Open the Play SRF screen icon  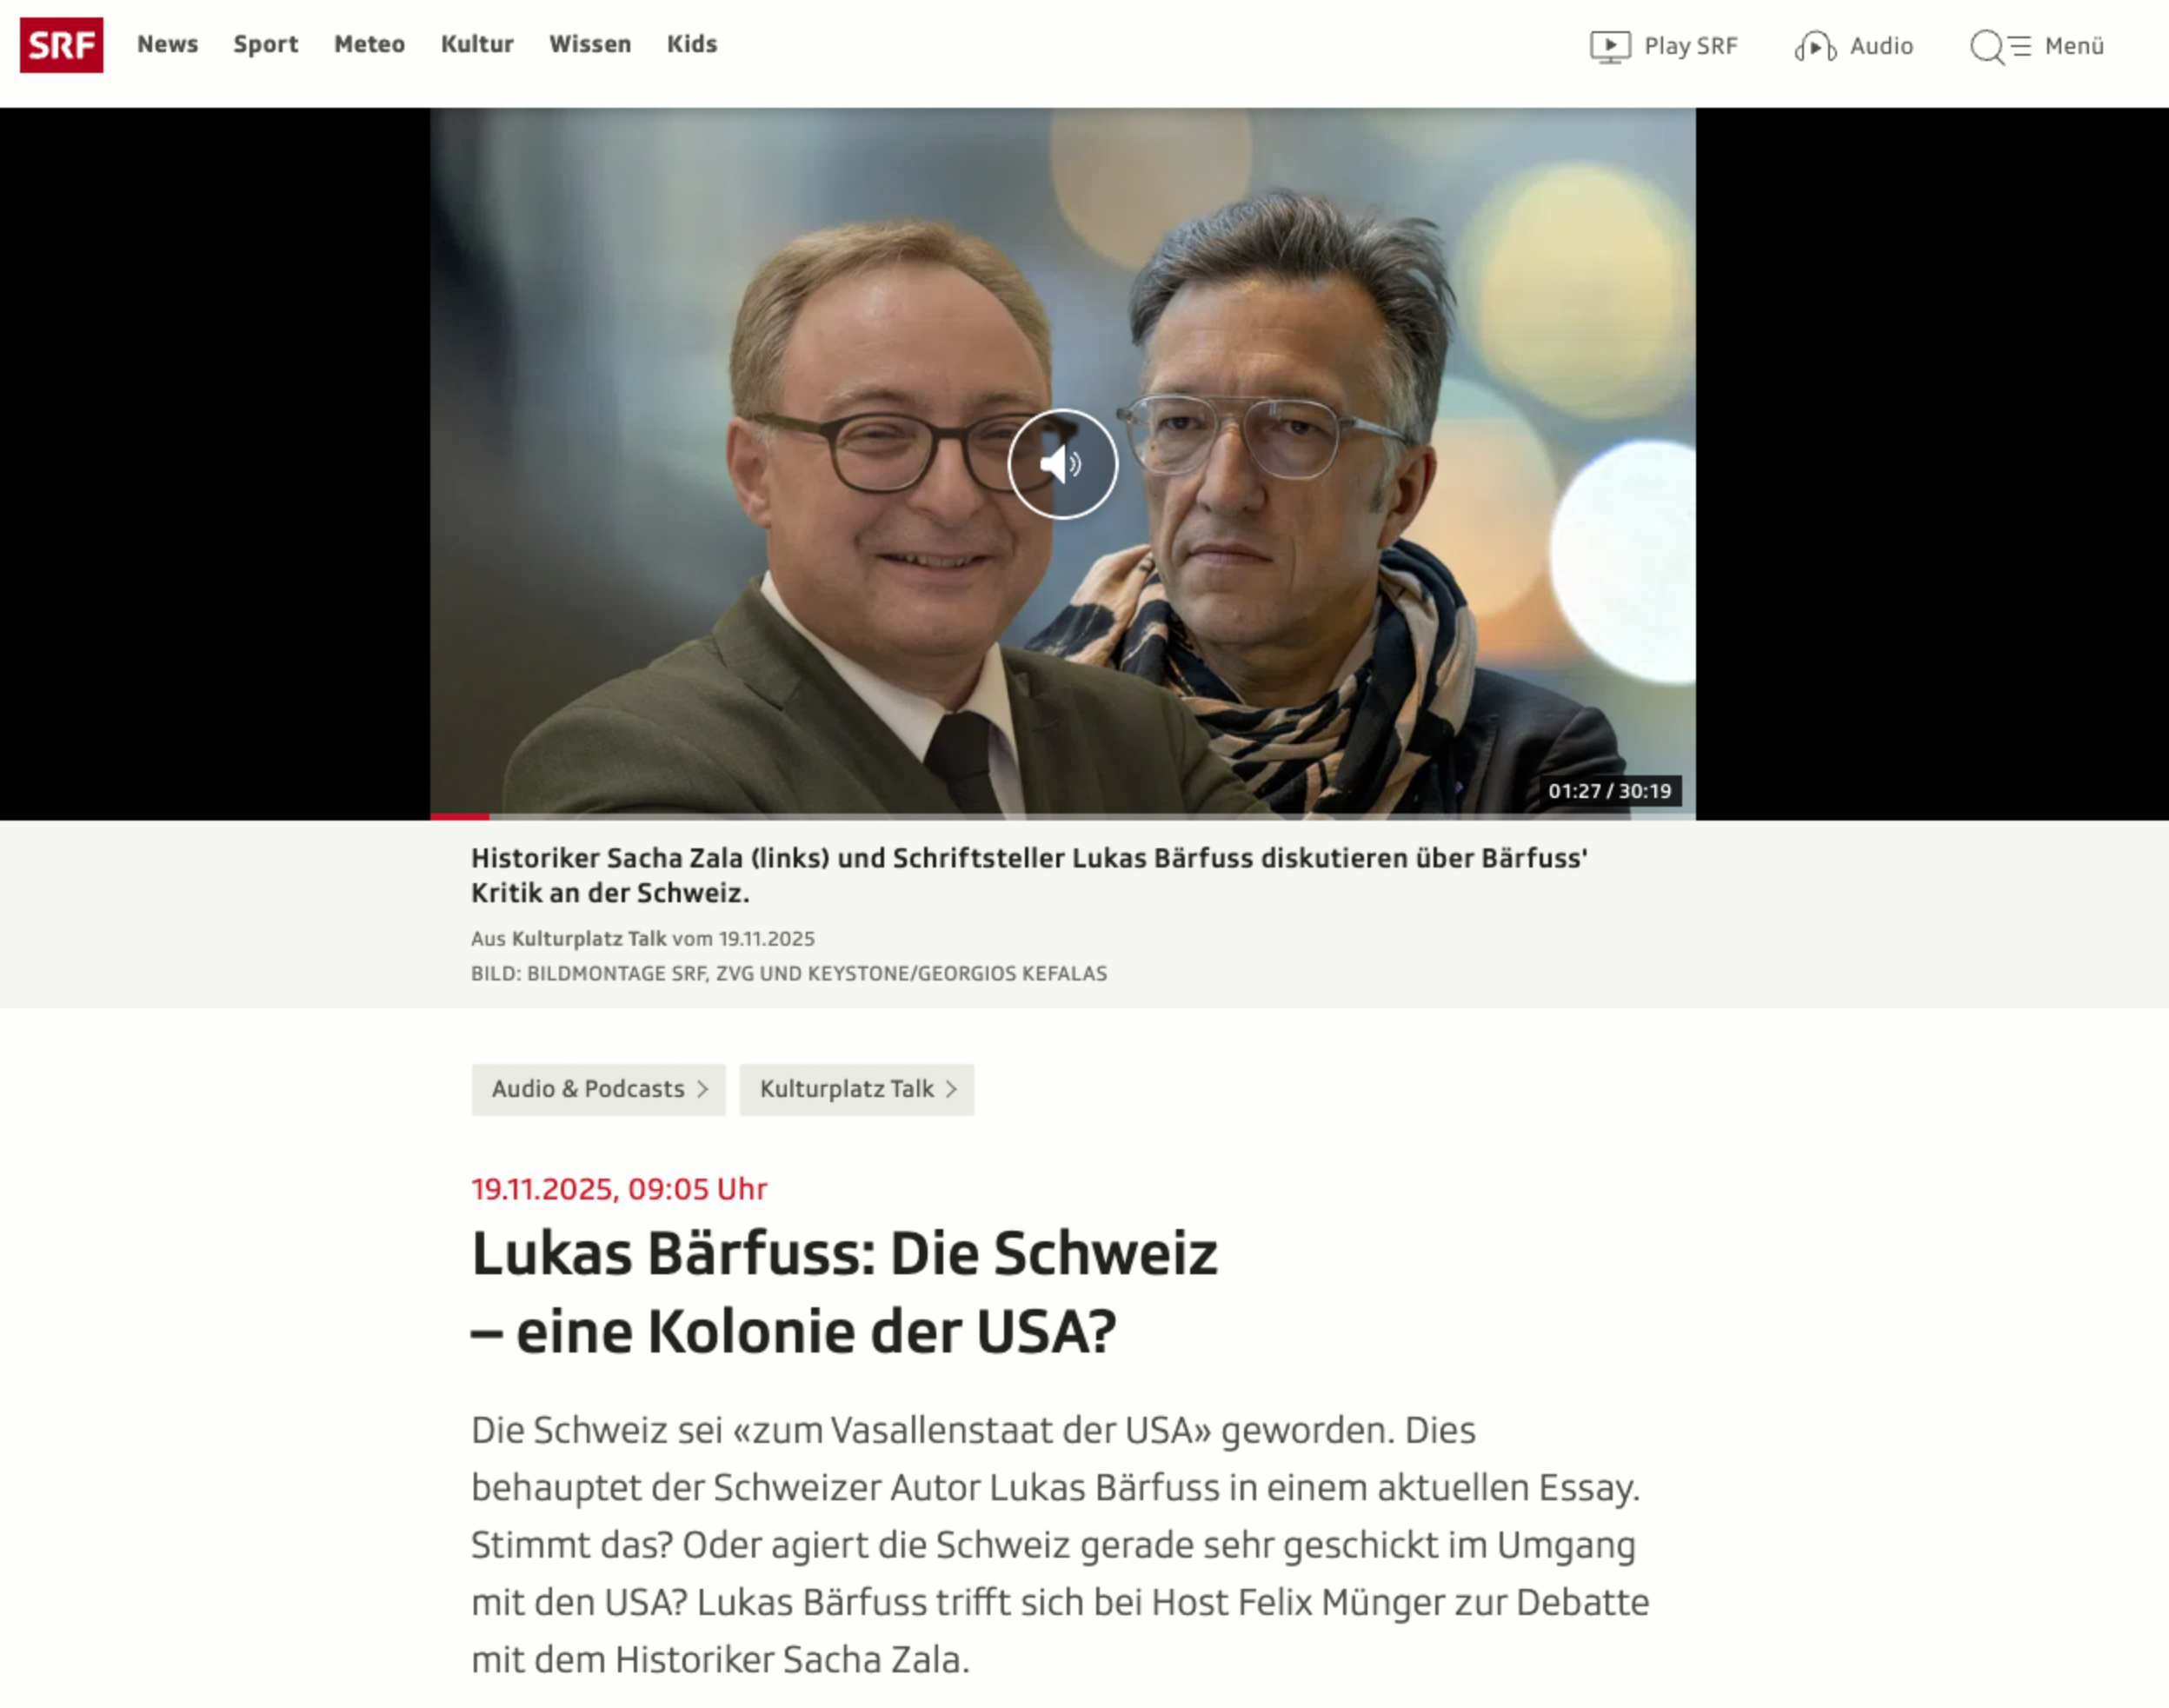tap(1610, 47)
